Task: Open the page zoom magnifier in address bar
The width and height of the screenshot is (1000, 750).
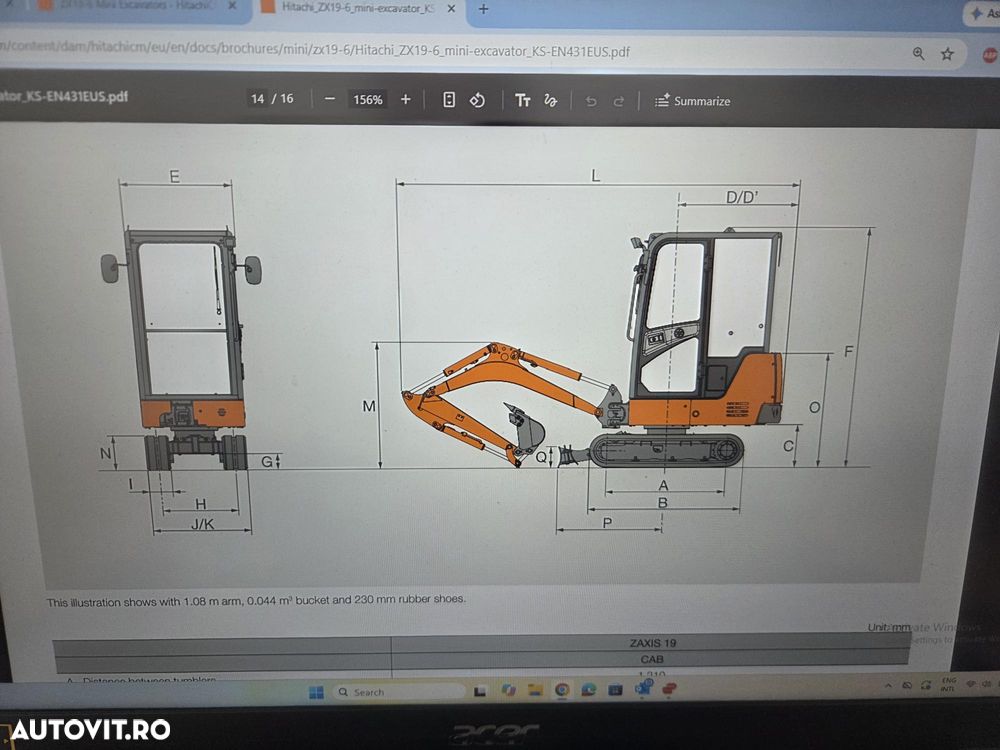Action: pos(918,54)
